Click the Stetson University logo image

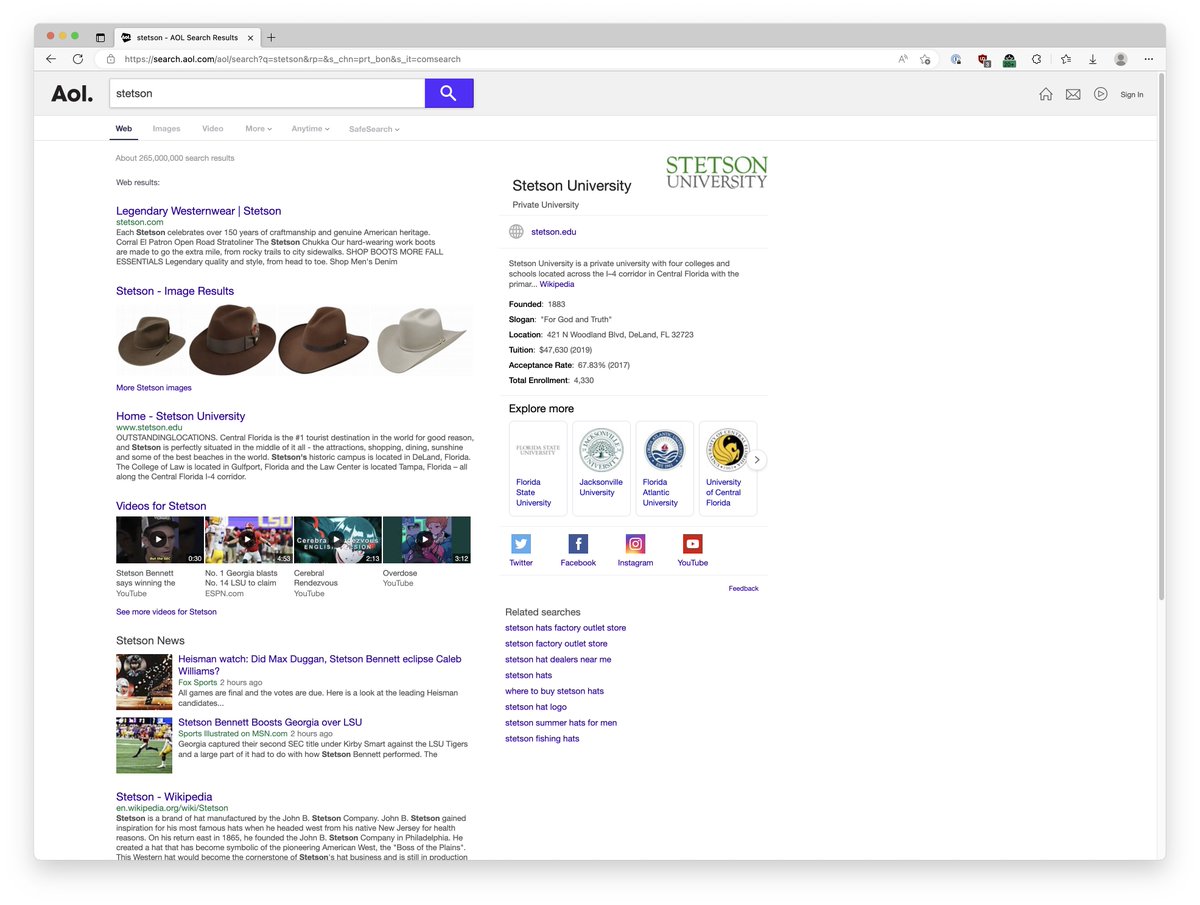tap(716, 171)
